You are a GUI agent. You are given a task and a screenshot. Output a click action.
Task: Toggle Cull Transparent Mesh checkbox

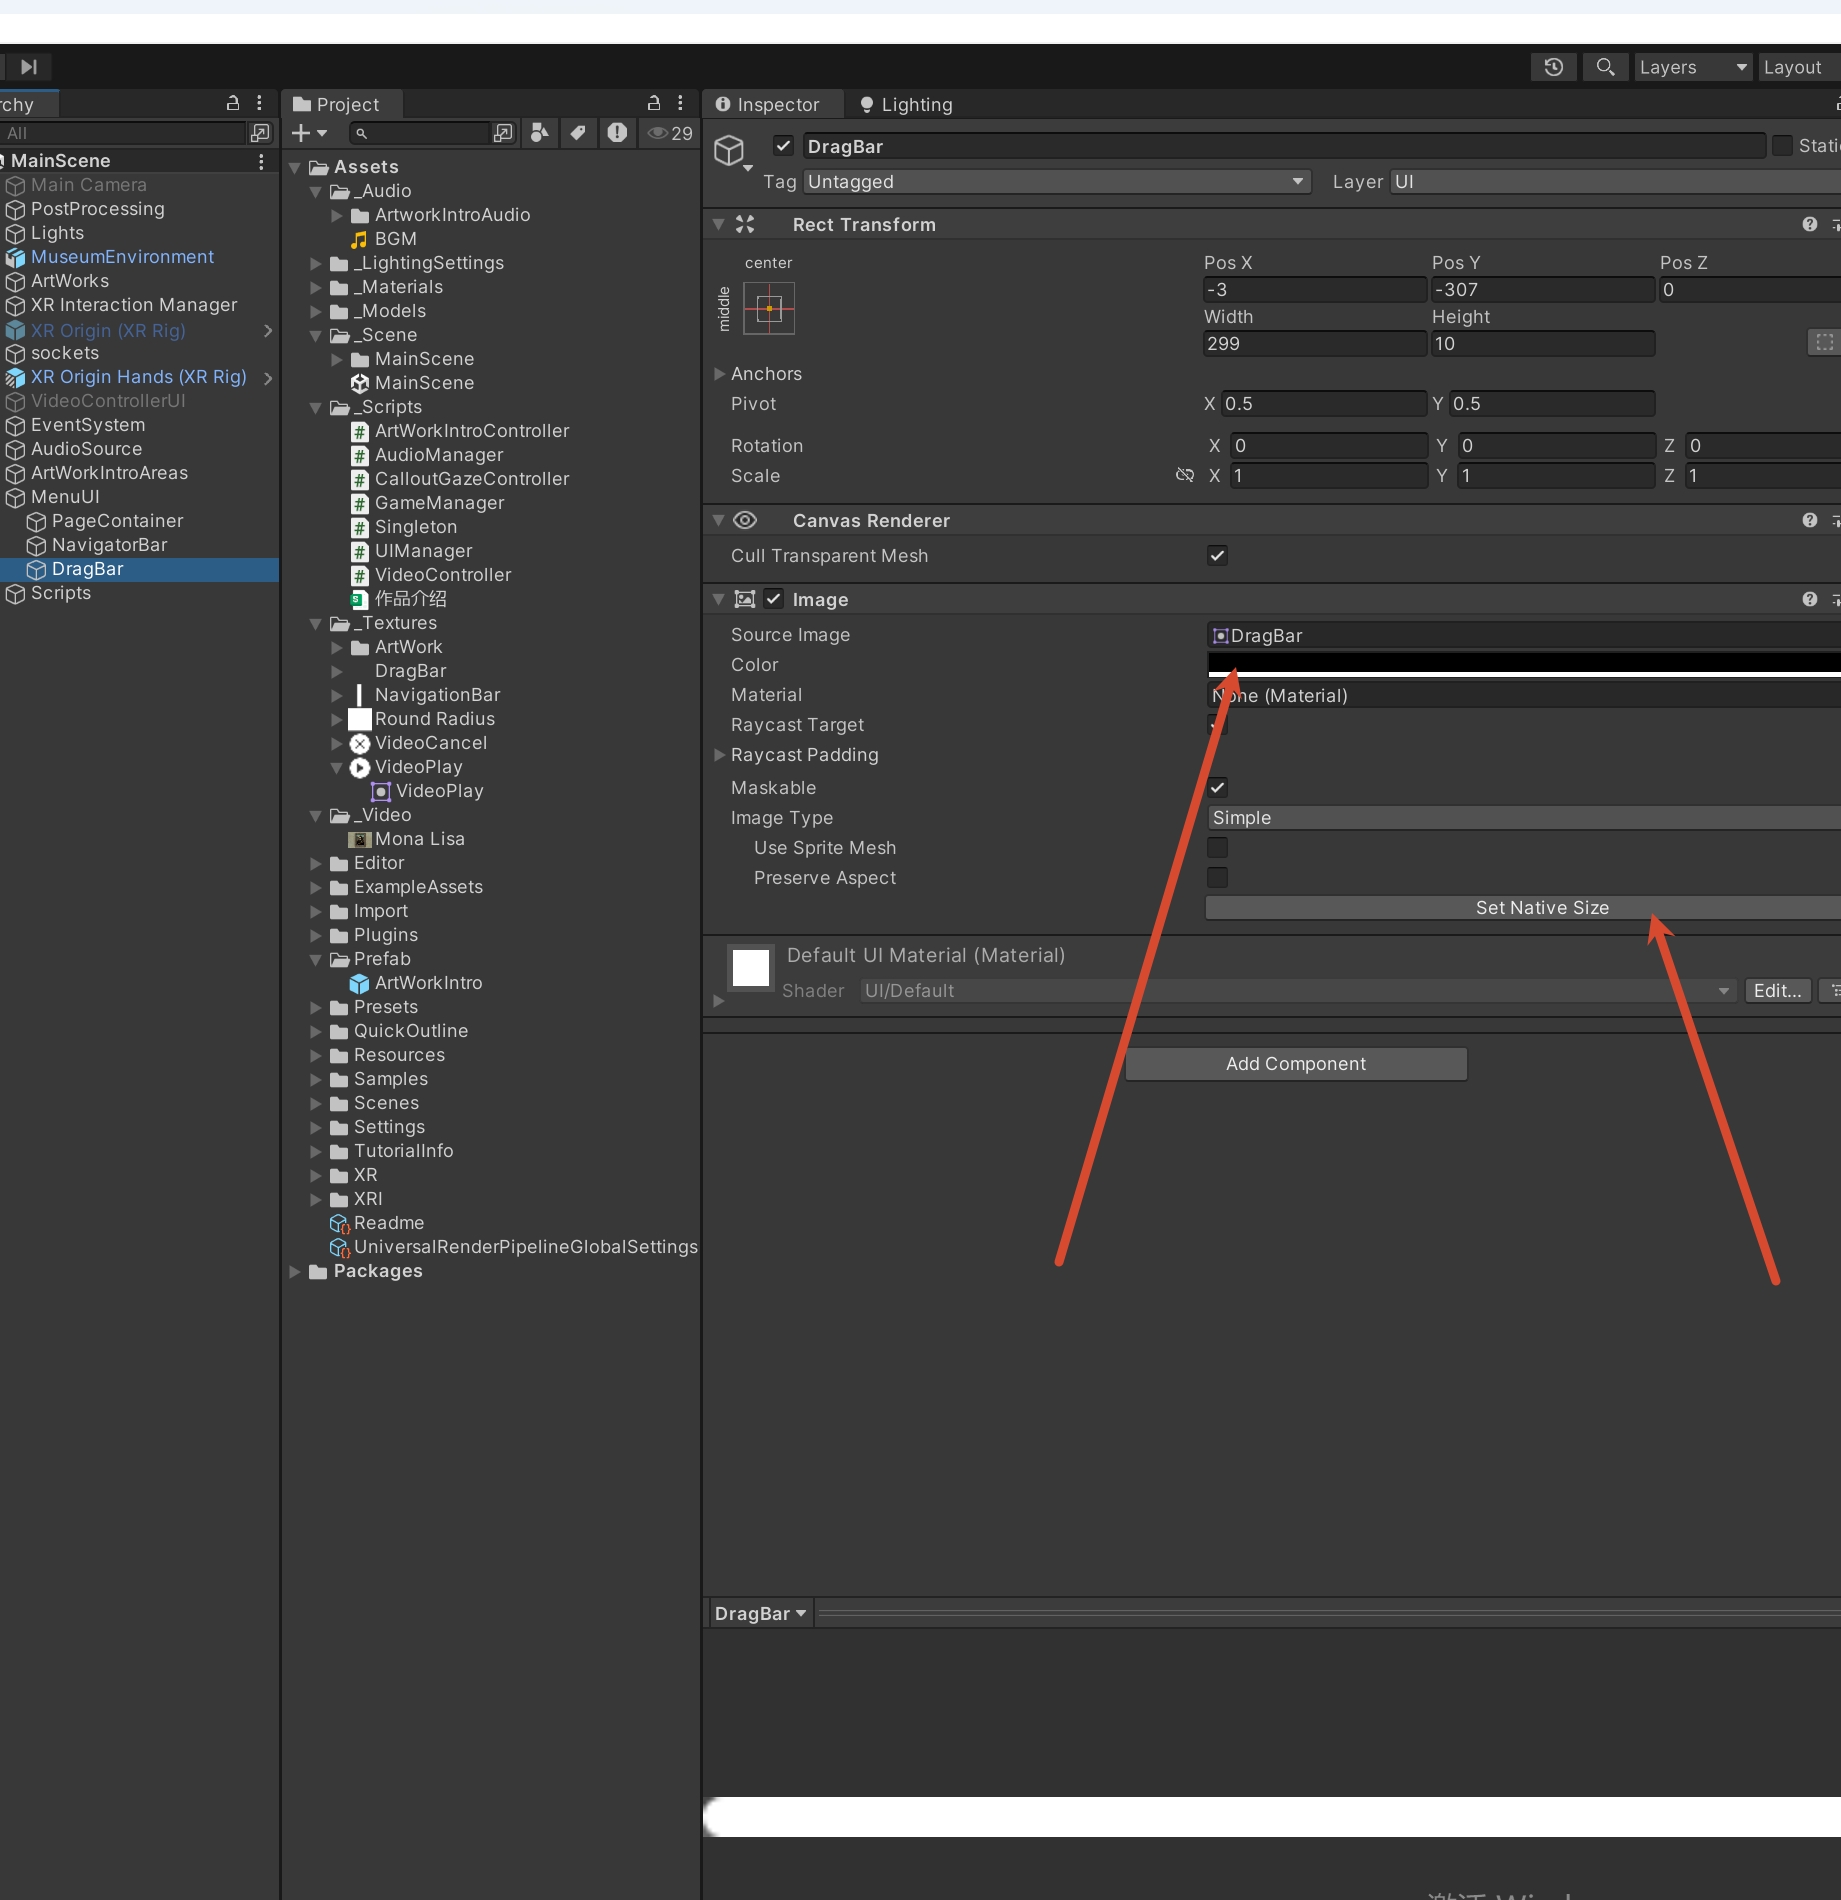click(1217, 555)
